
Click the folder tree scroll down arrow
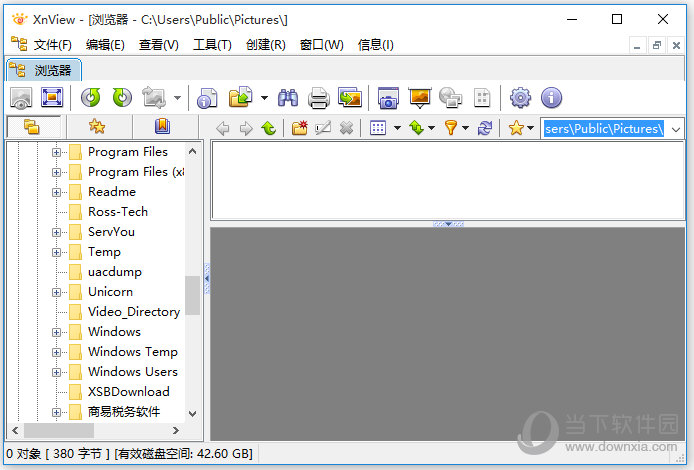point(193,414)
